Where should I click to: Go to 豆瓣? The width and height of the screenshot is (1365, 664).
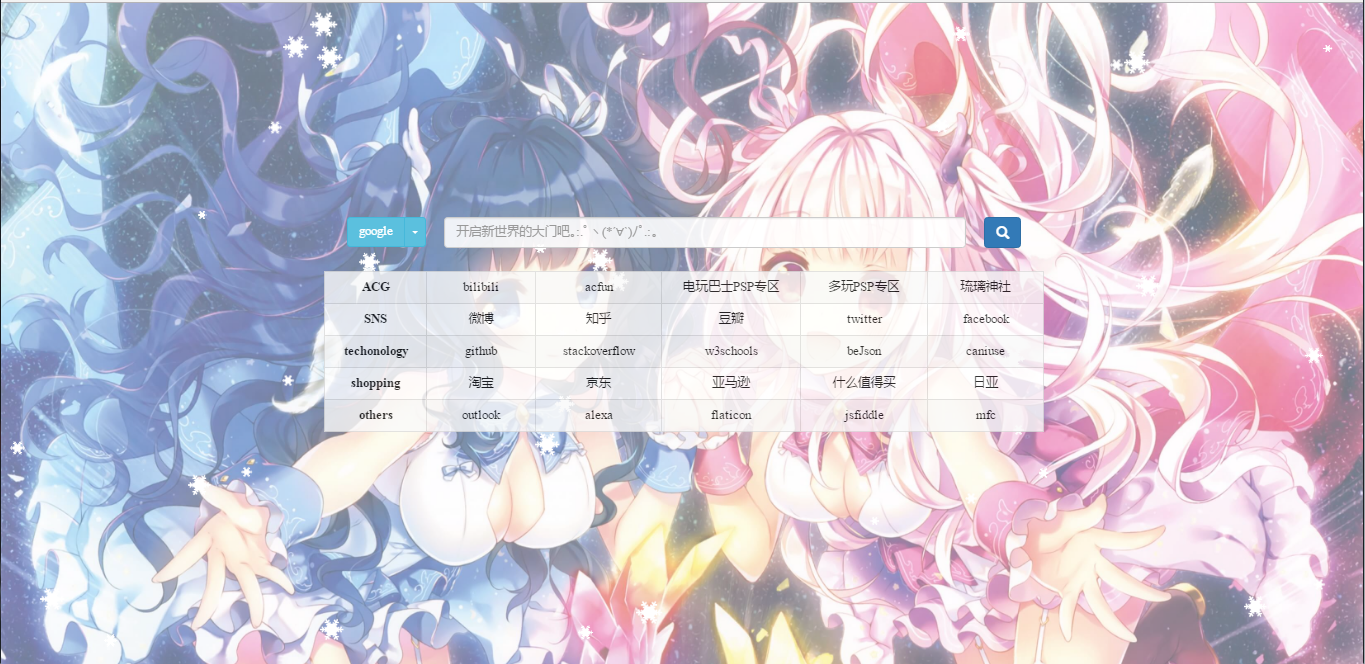click(731, 319)
